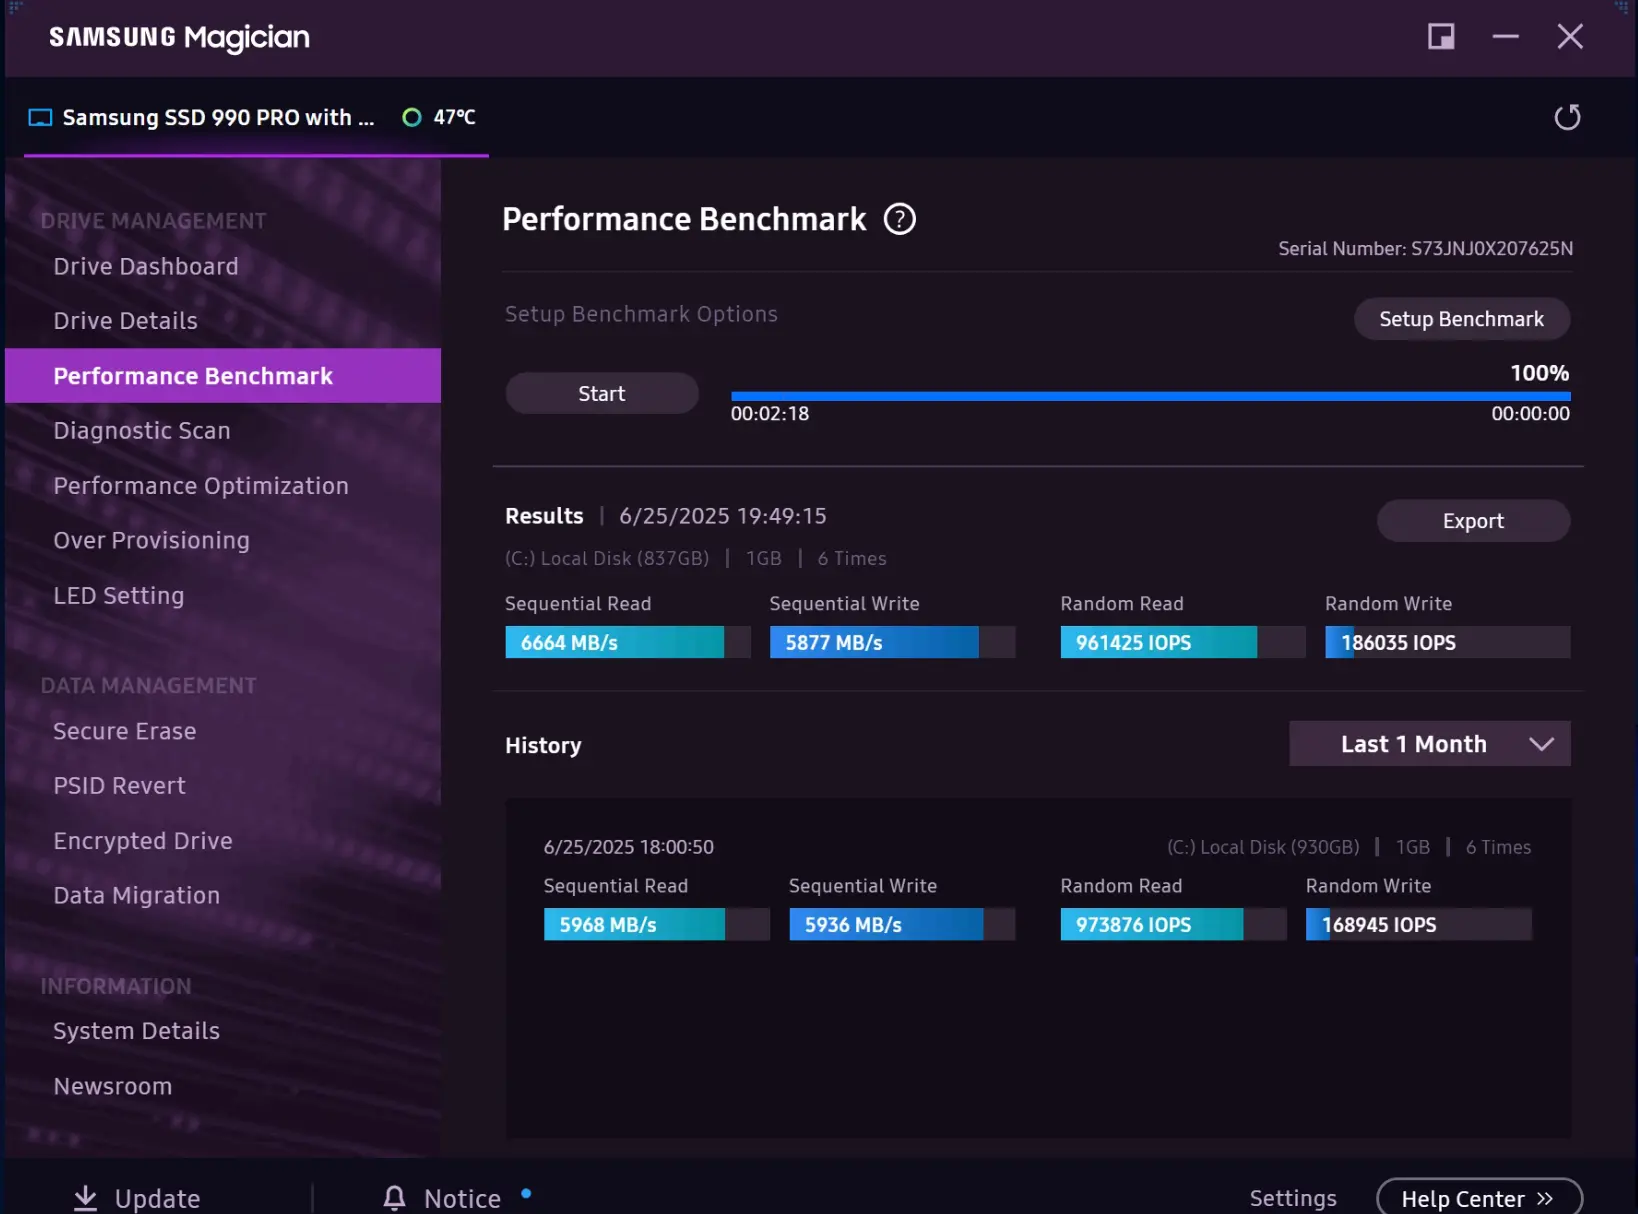The height and width of the screenshot is (1214, 1638).
Task: Open Data Migration in the sidebar
Action: click(137, 896)
